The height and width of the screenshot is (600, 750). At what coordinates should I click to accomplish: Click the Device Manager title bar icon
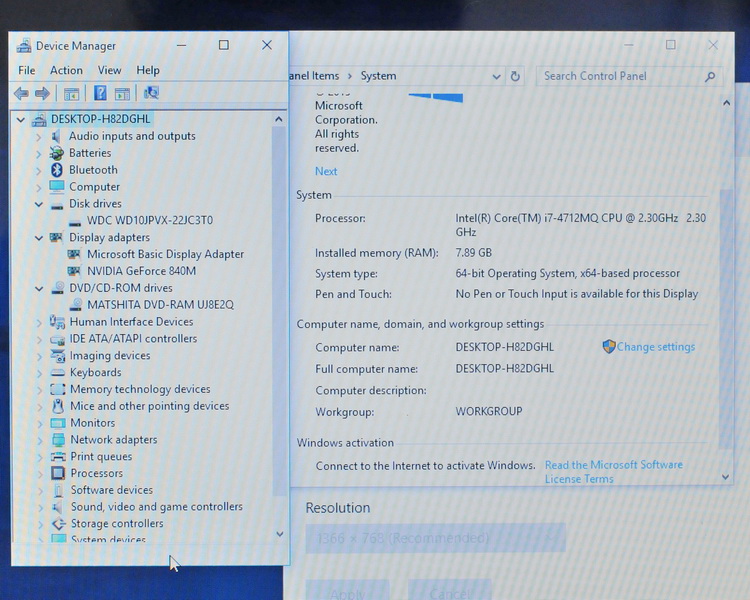click(x=23, y=46)
